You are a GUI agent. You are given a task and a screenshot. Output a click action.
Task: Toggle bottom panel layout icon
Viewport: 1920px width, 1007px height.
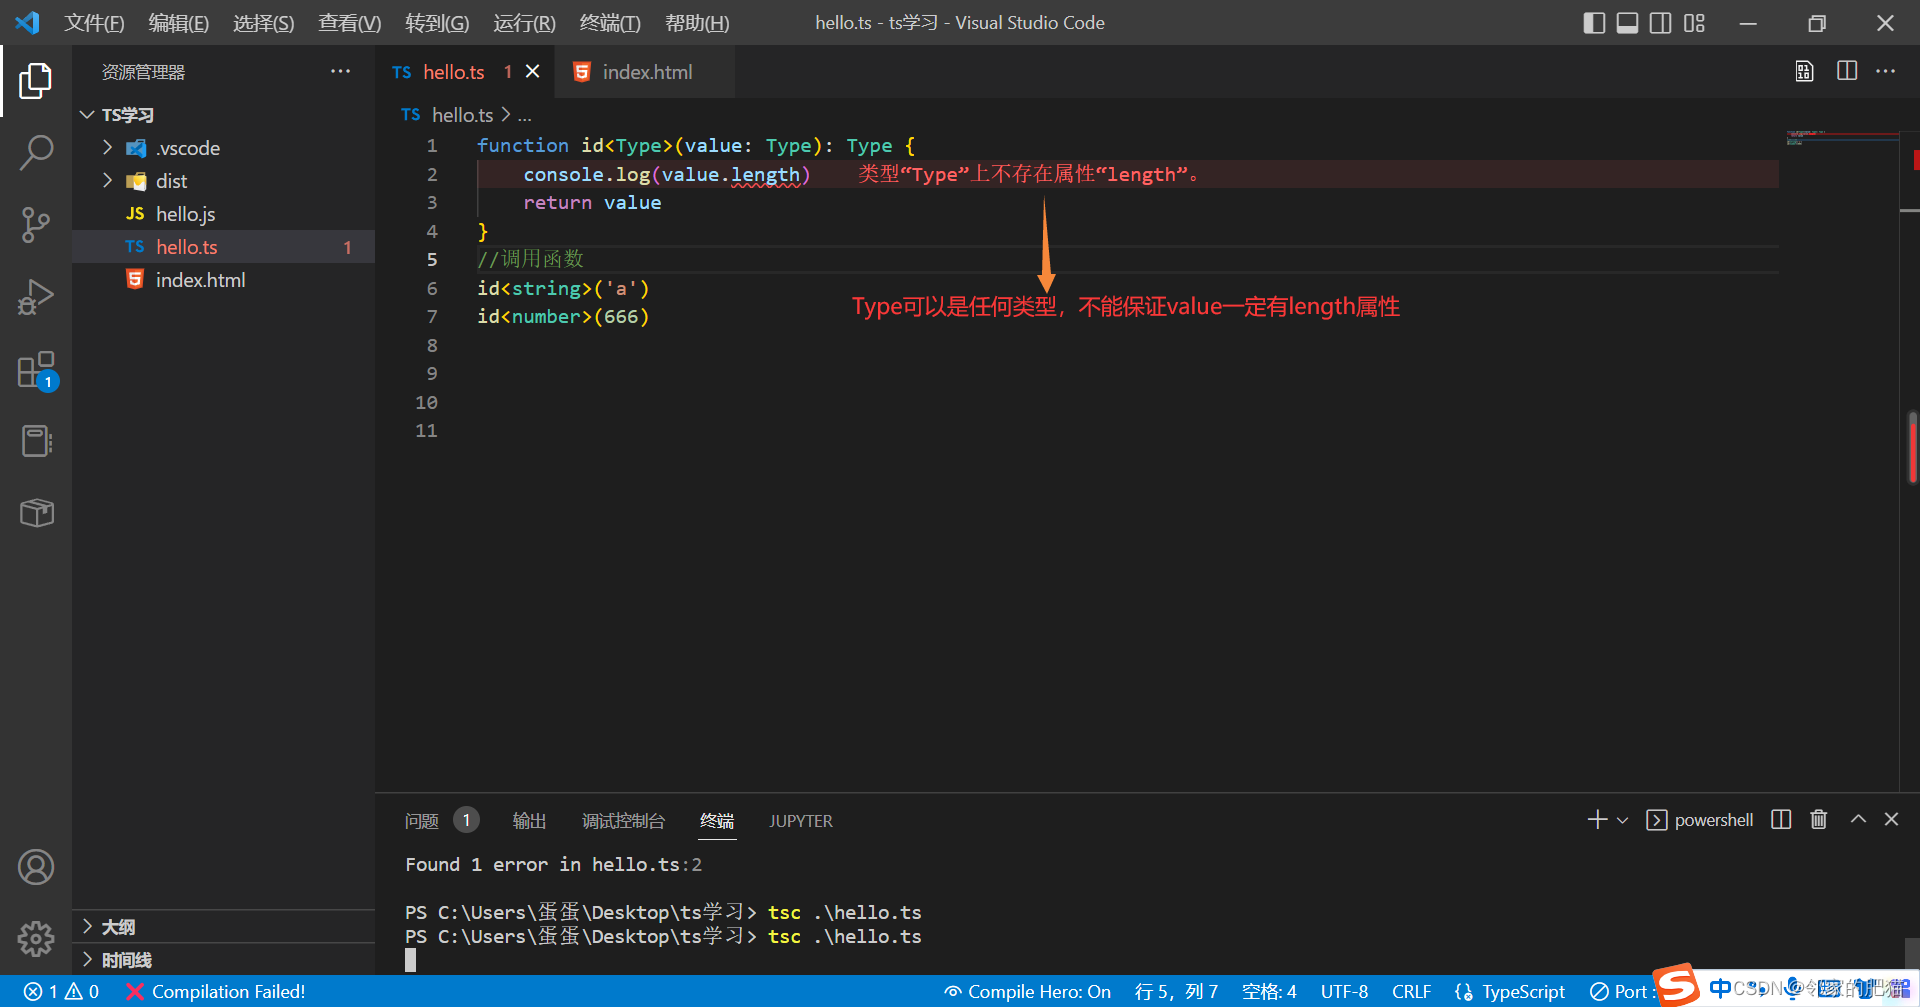[1628, 23]
